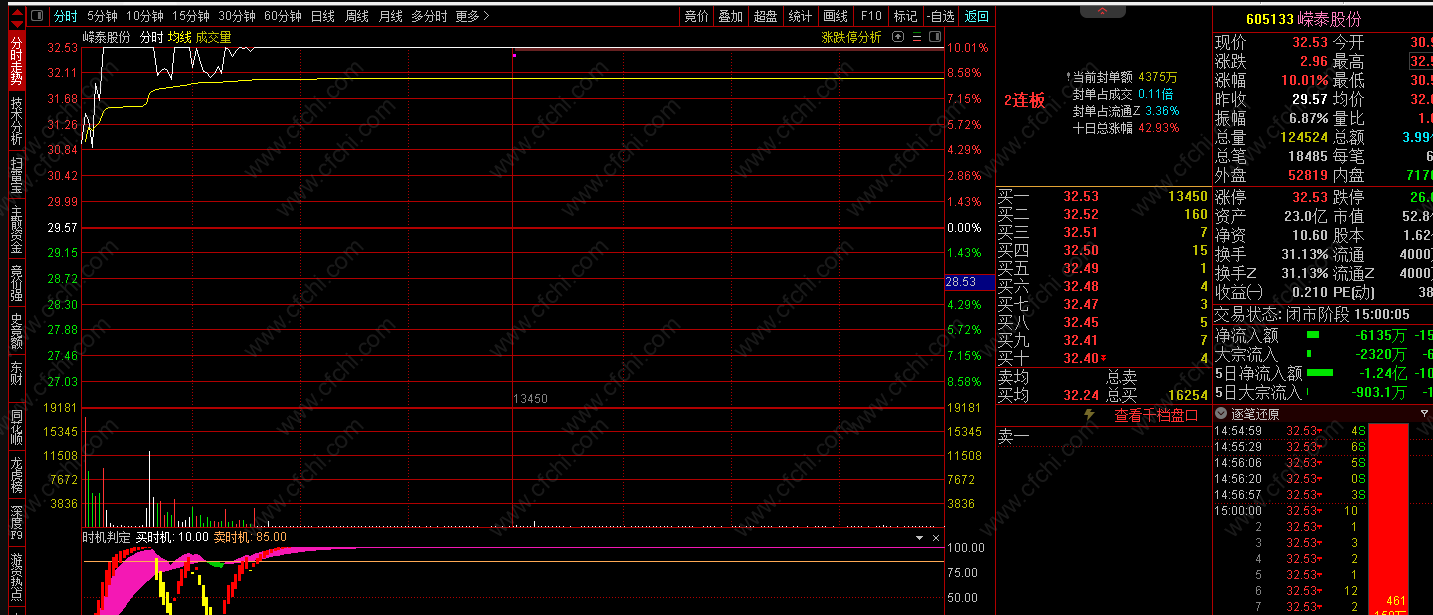Screen dimensions: 1433x615
Task: Click the upload-arrow icon next to 涨跌停分析
Action: click(x=897, y=37)
